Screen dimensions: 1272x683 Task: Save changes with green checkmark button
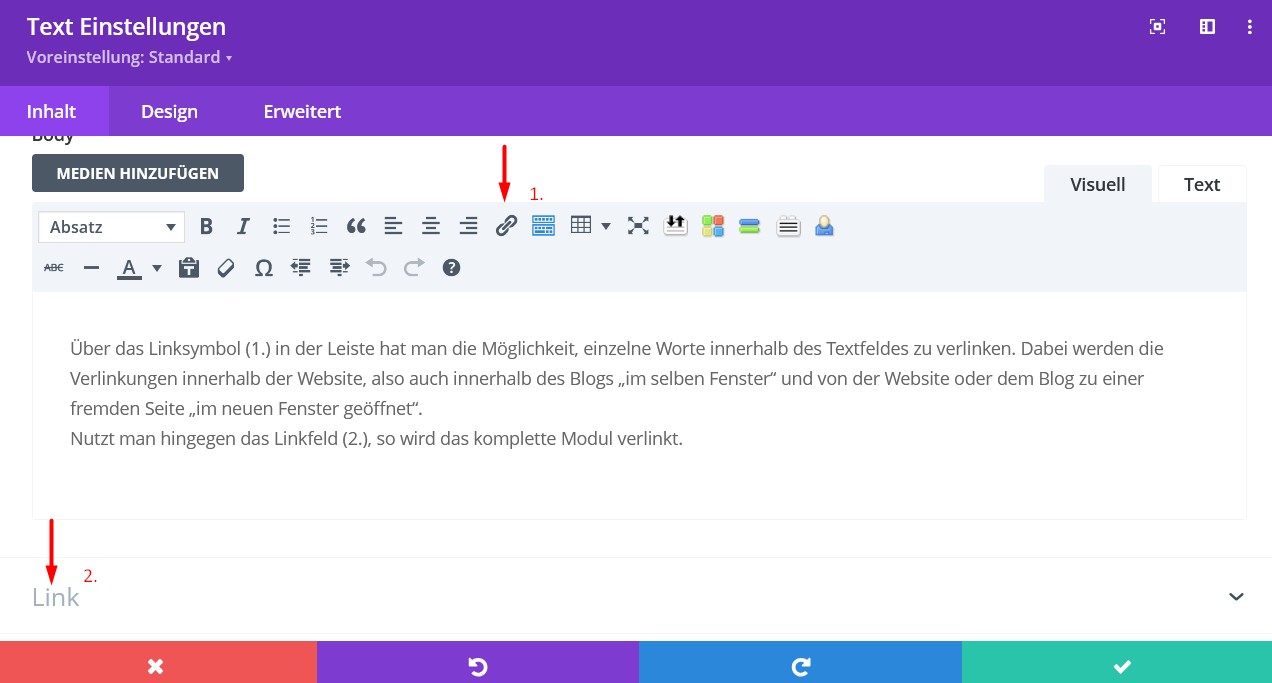point(1117,662)
